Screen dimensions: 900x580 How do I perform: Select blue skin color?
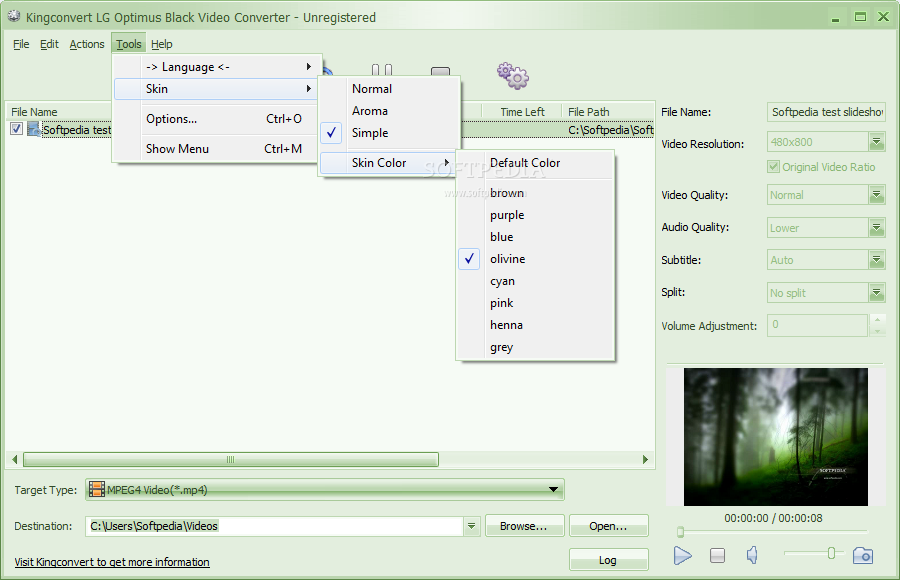pos(535,237)
